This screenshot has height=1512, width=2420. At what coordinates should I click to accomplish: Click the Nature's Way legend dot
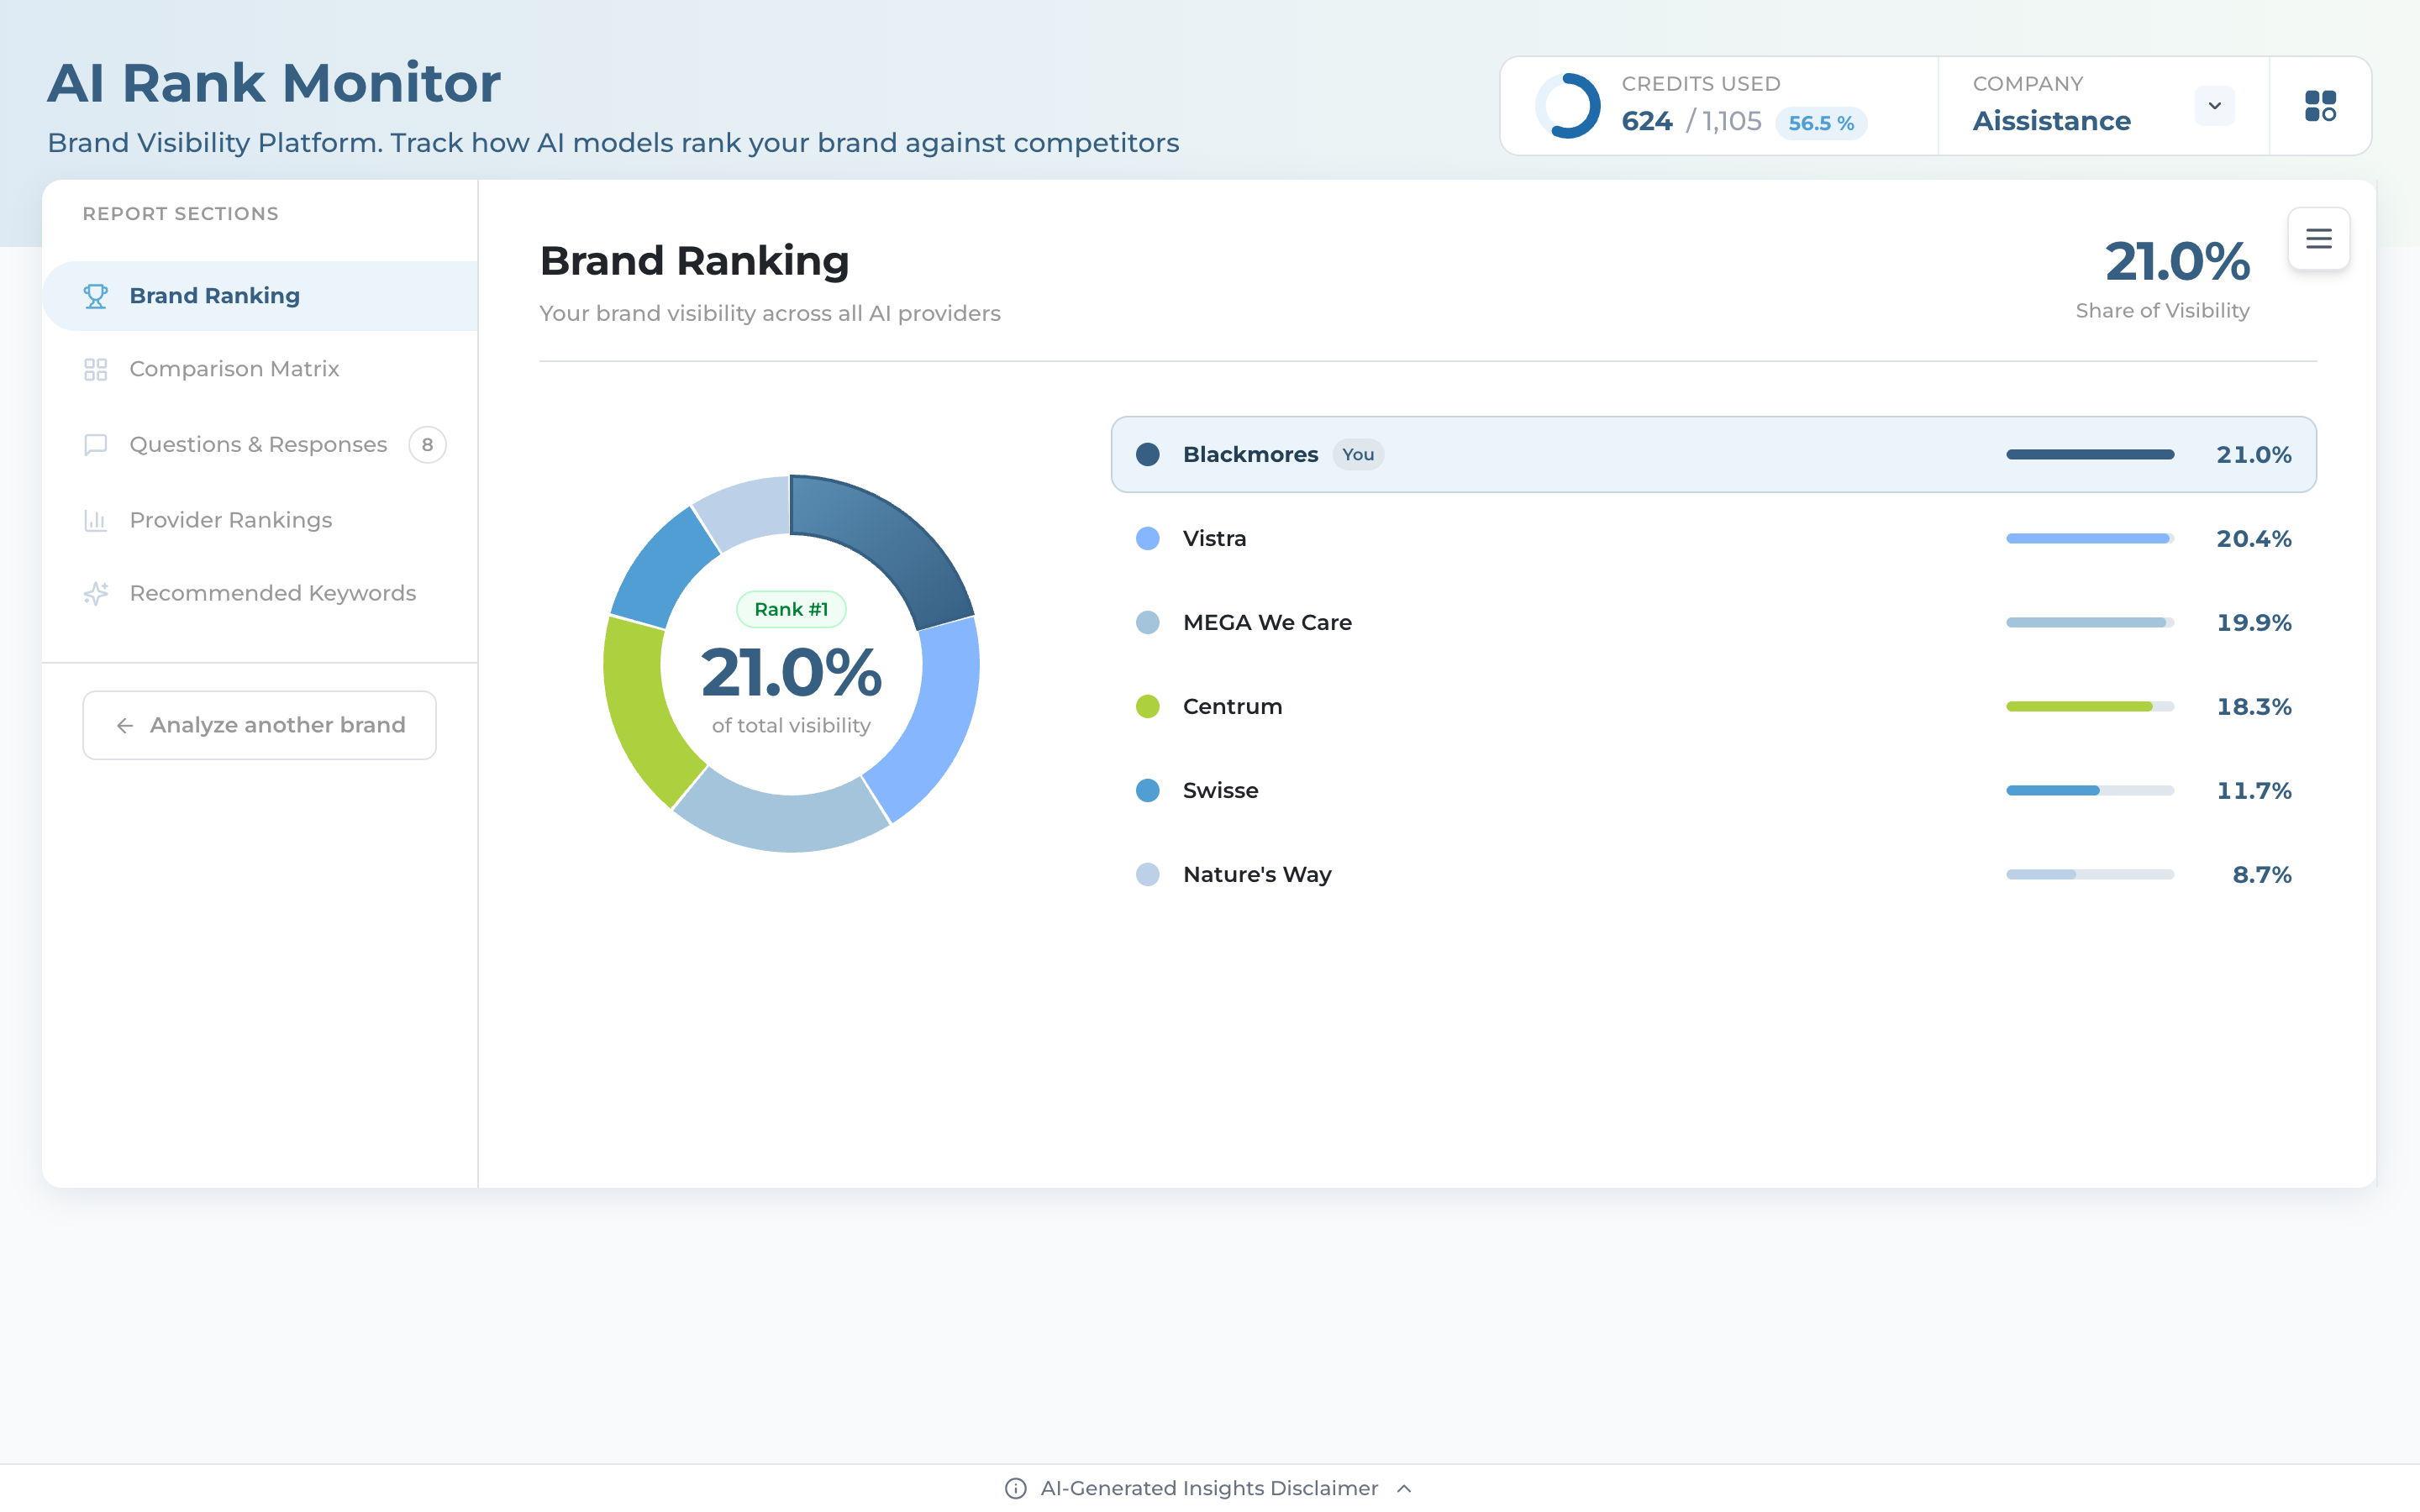[x=1148, y=875]
